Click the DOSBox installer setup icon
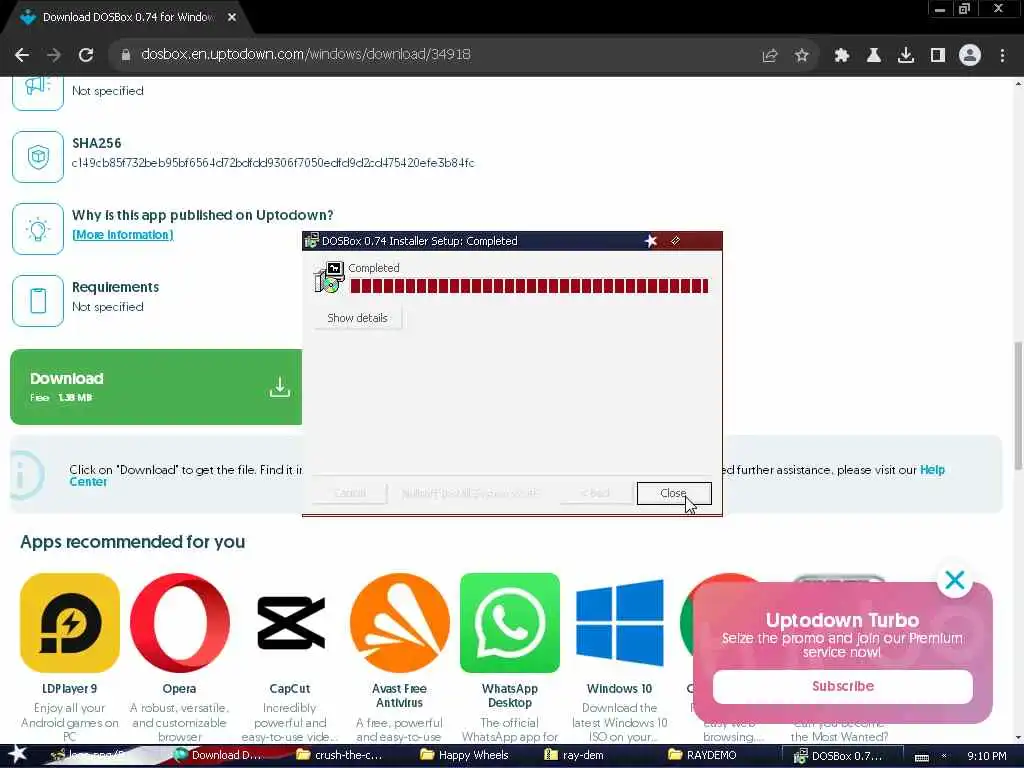Image resolution: width=1024 pixels, height=768 pixels. coord(329,277)
